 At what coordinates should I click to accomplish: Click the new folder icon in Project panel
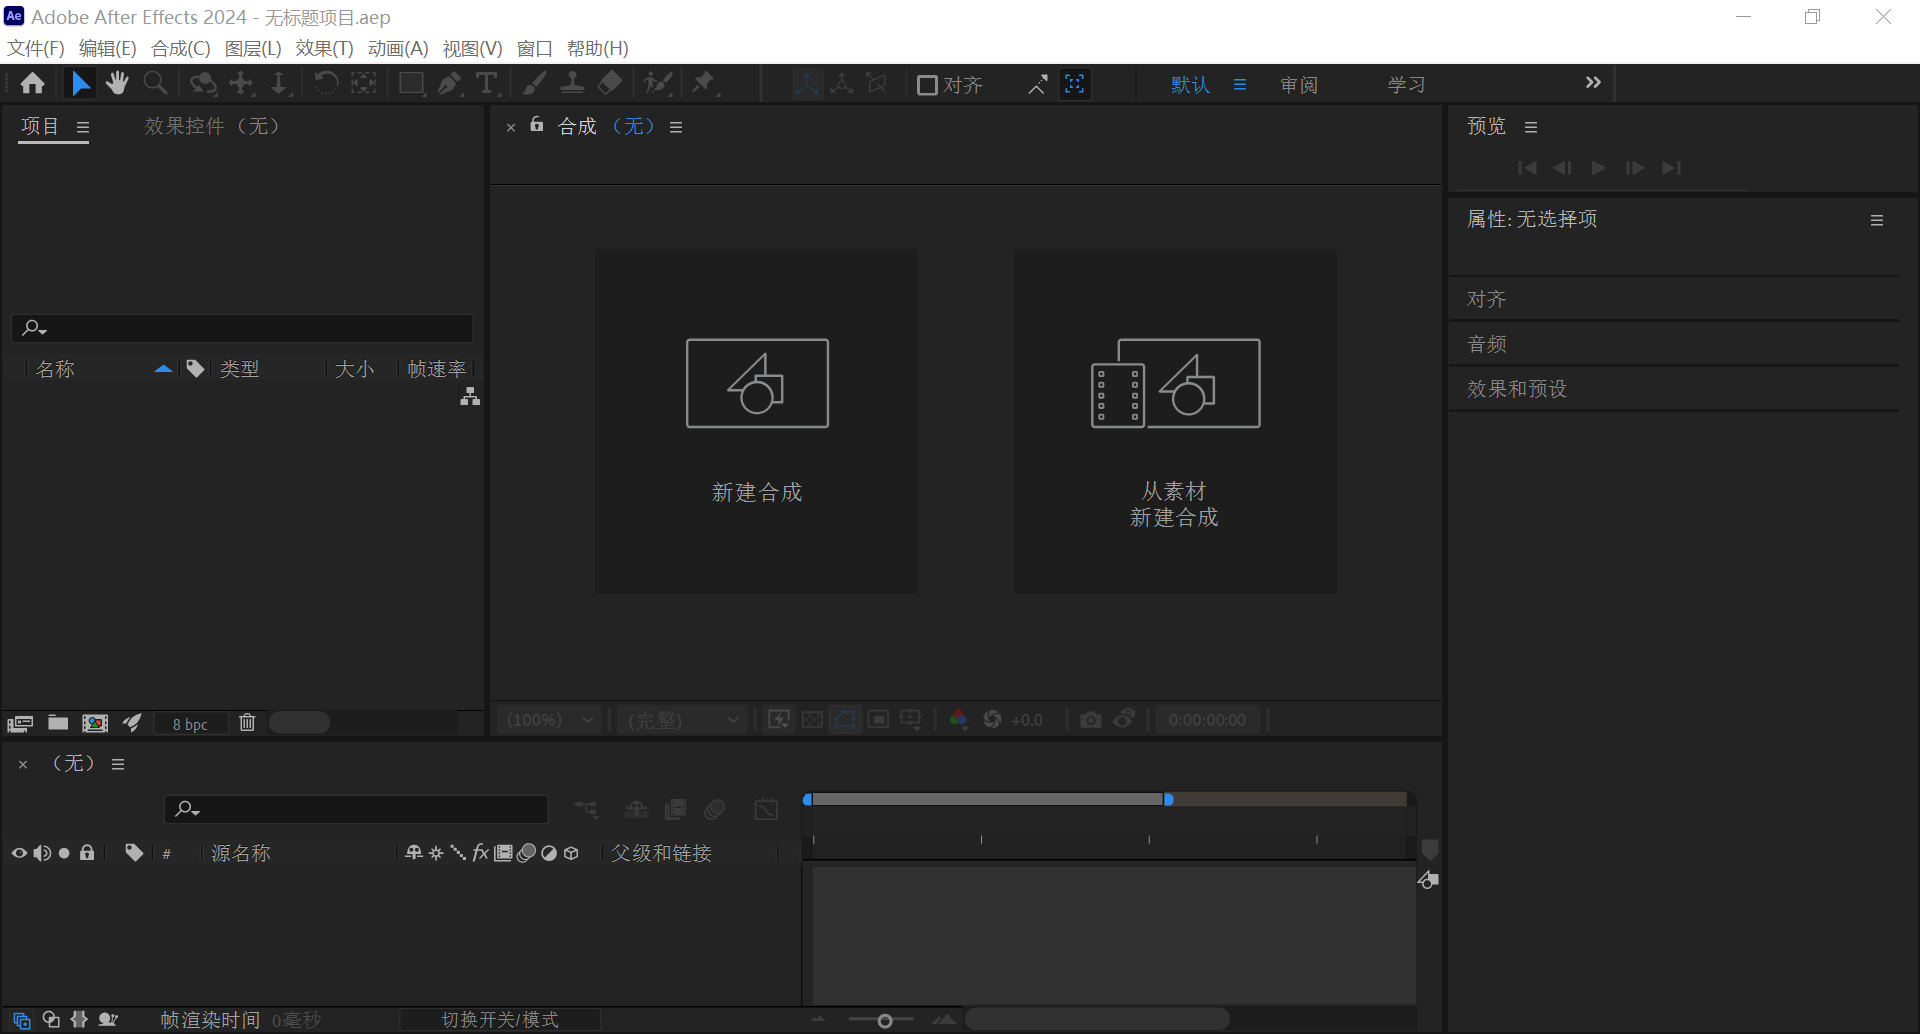pyautogui.click(x=58, y=723)
